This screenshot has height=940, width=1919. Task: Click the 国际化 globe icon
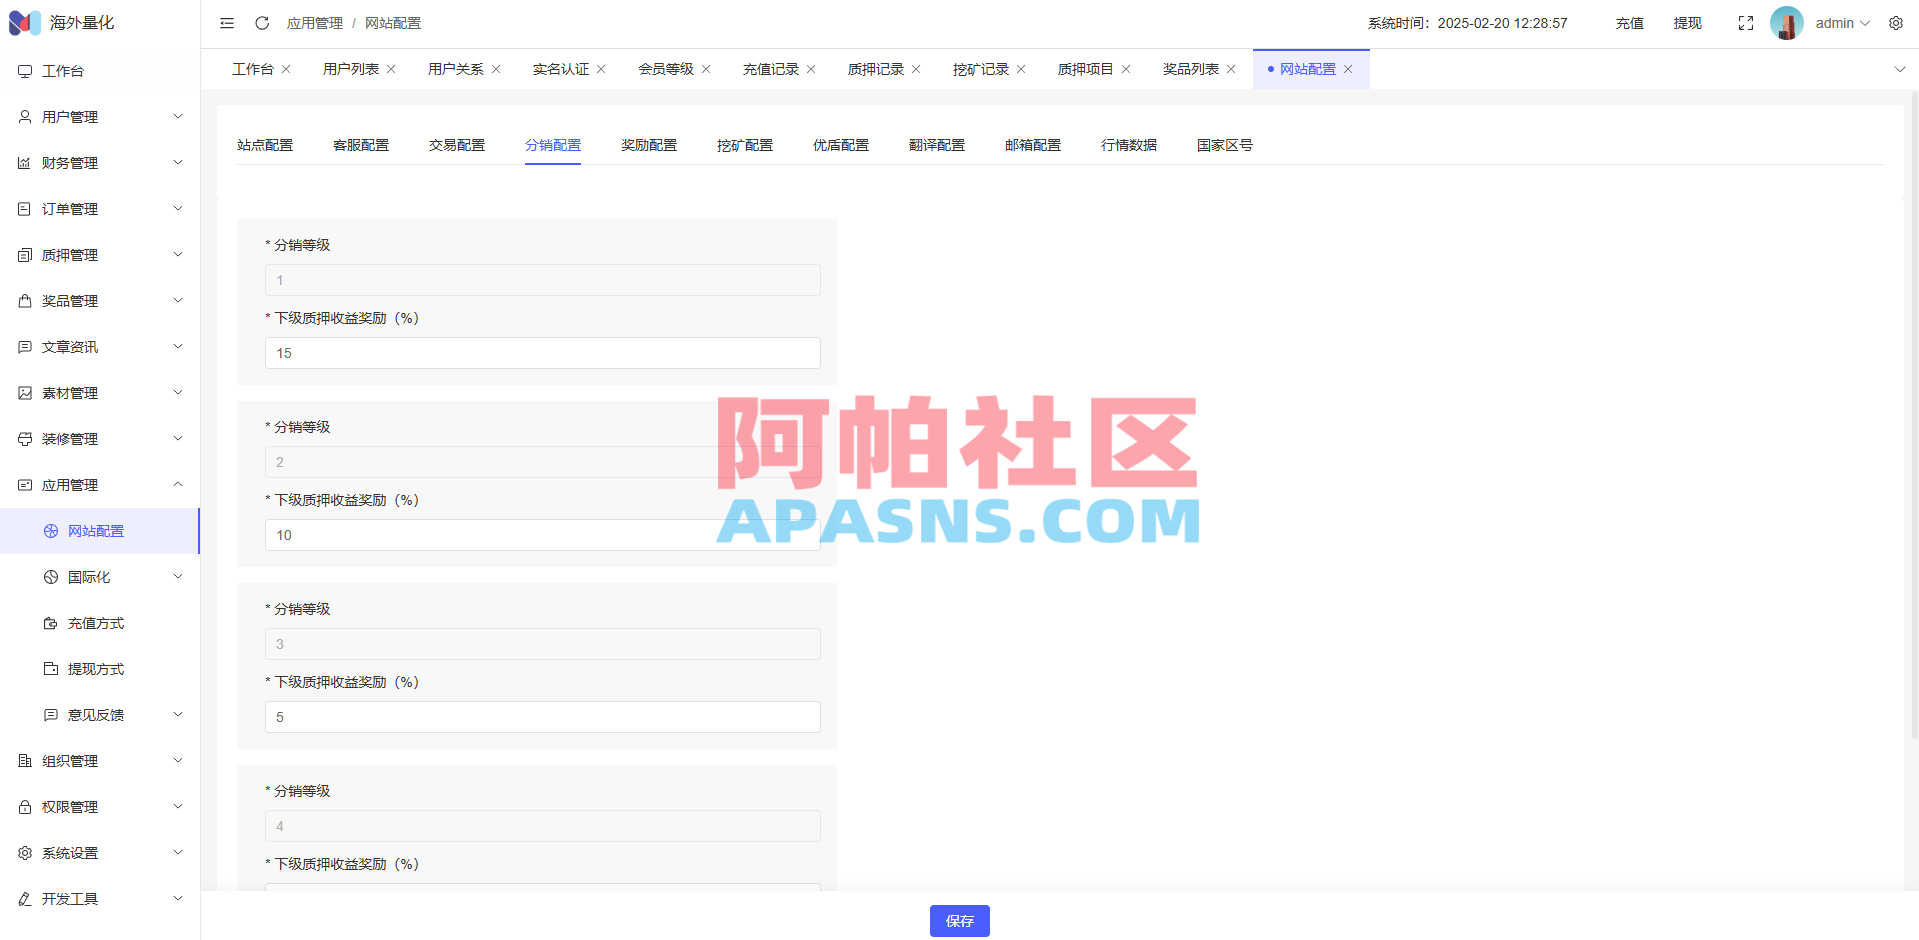pos(50,577)
